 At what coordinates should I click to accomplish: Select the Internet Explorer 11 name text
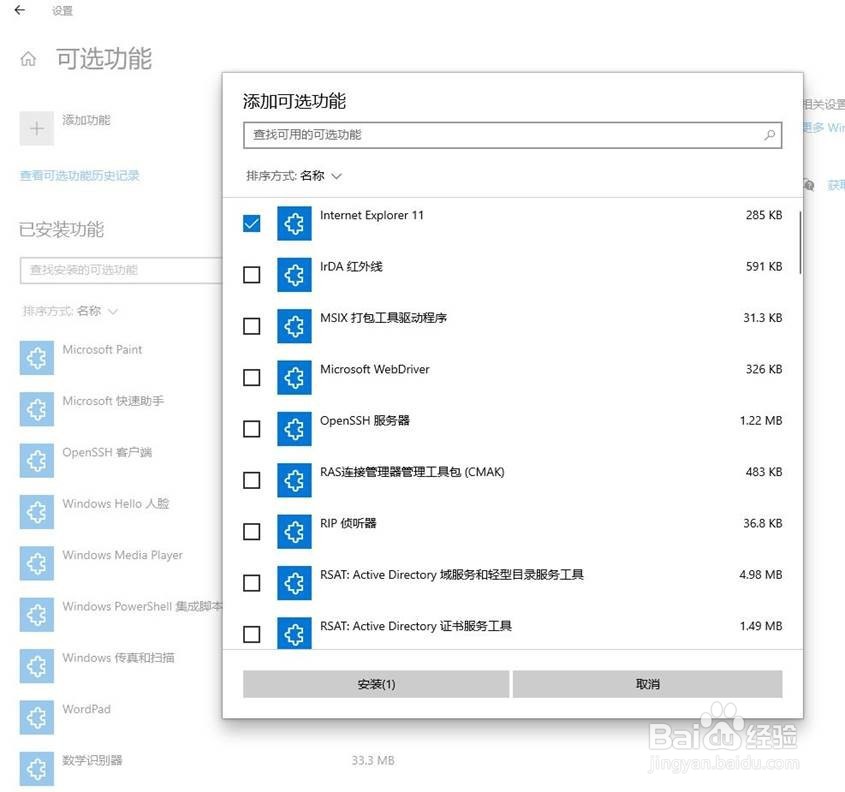[372, 215]
